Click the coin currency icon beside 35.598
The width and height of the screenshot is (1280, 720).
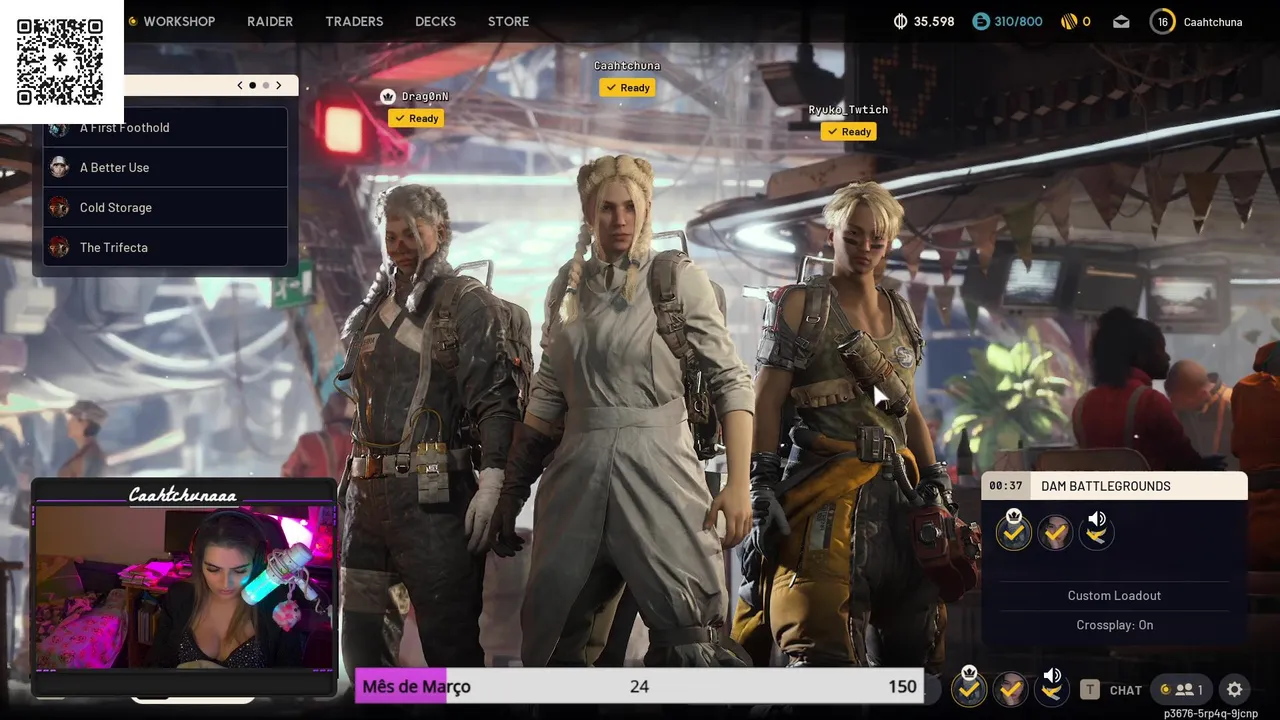click(x=900, y=21)
